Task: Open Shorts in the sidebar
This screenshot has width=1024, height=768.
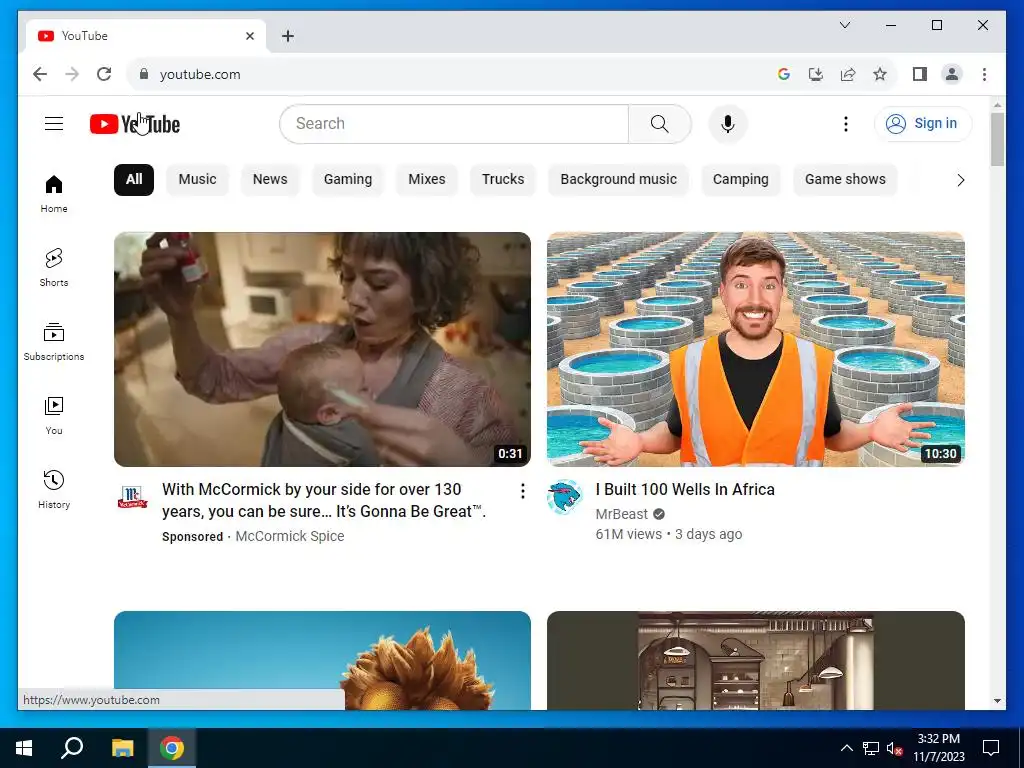Action: point(54,268)
